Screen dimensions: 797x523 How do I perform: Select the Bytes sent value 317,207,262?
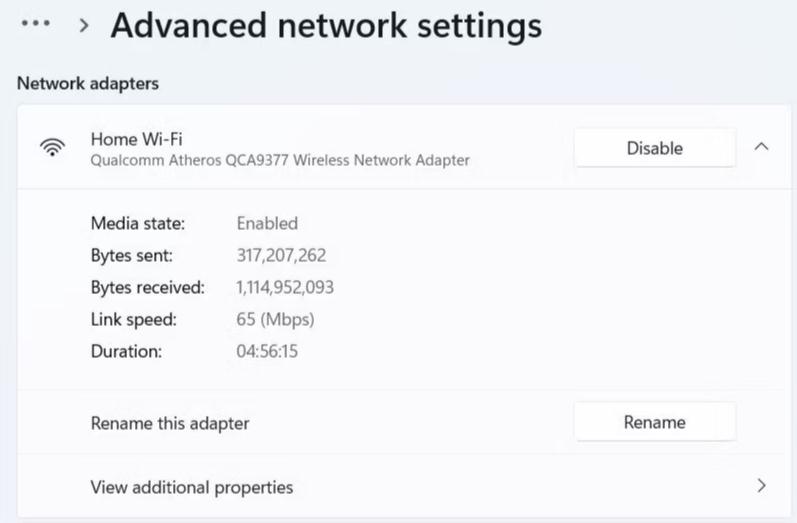point(281,255)
